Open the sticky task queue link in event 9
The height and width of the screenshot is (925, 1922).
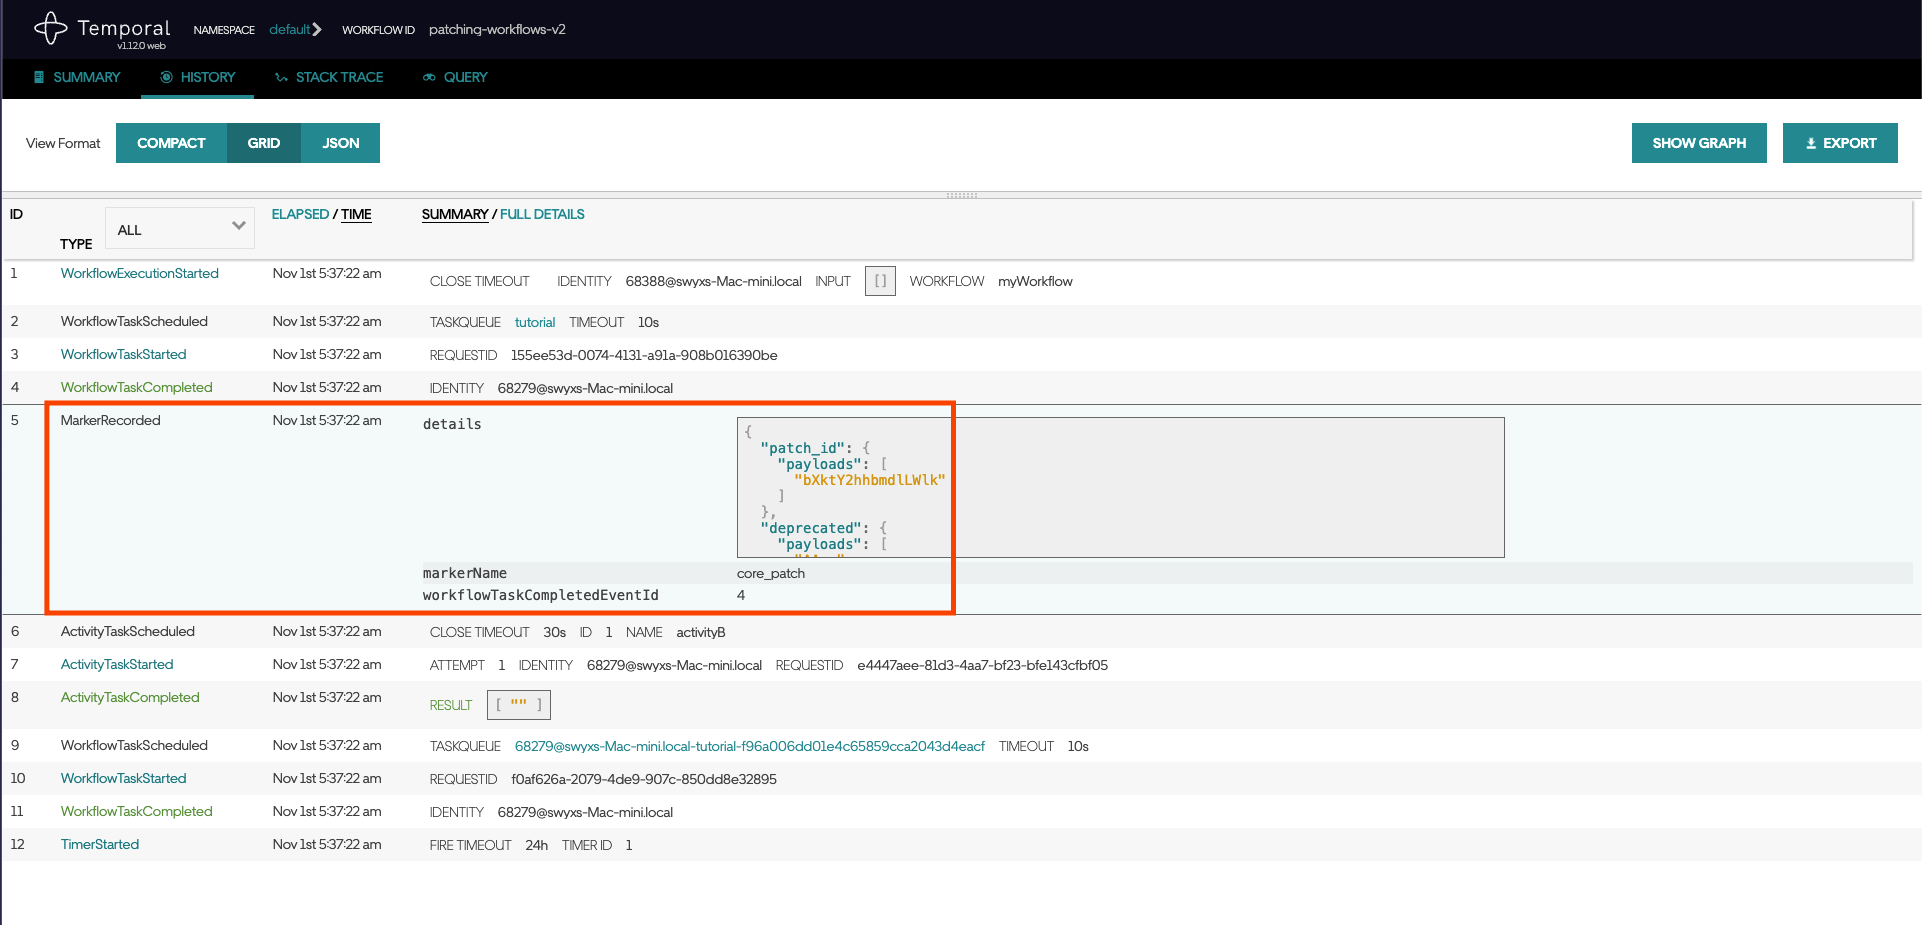pos(750,746)
